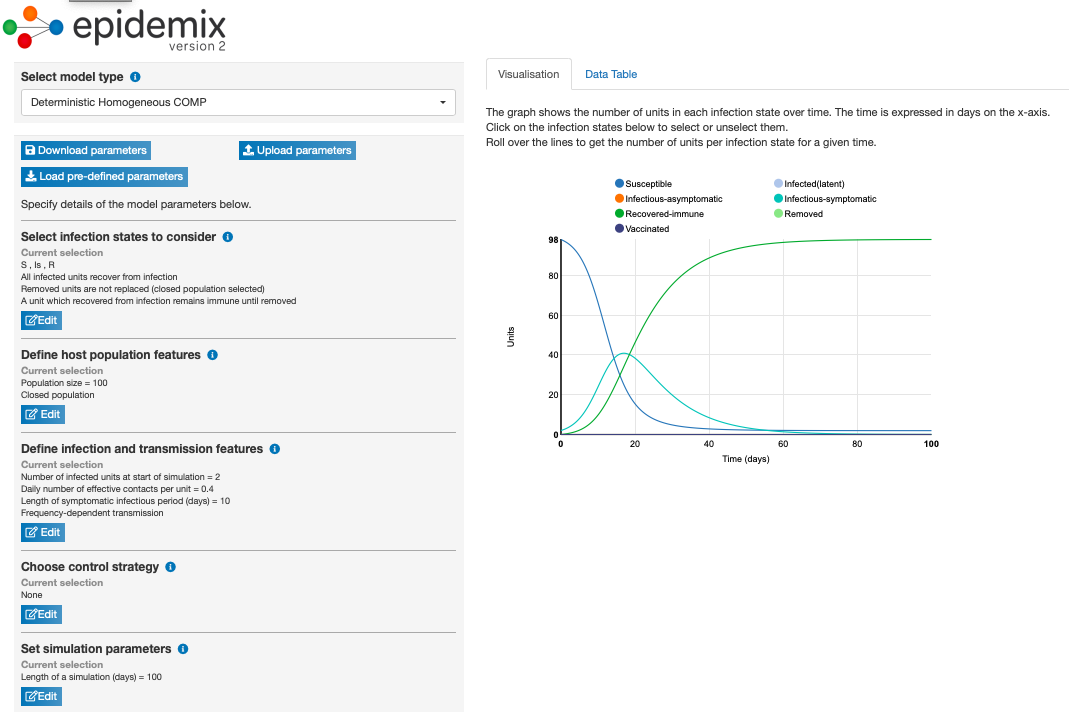Open the model type dropdown
This screenshot has width=1069, height=722.
coord(238,102)
